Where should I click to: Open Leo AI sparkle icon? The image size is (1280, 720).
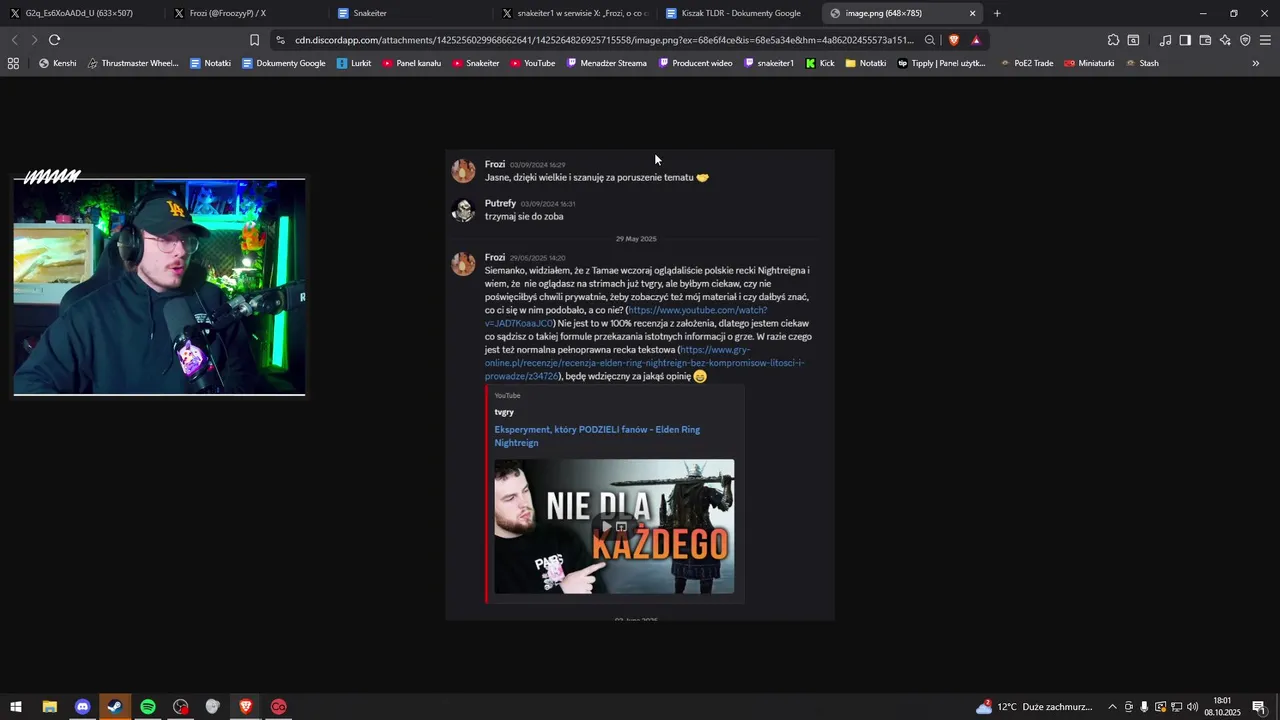1225,40
